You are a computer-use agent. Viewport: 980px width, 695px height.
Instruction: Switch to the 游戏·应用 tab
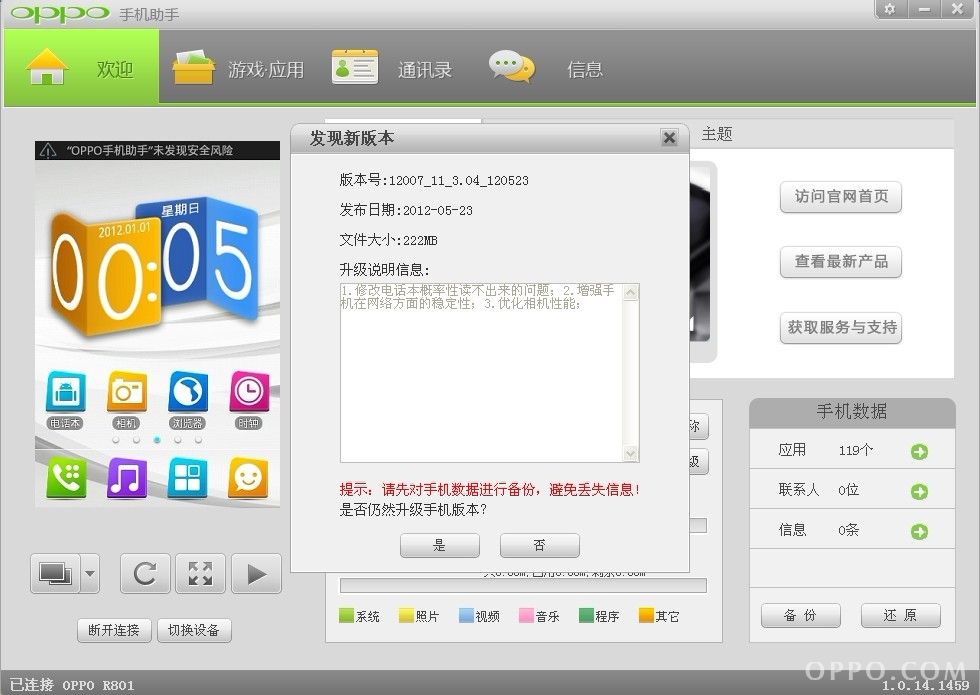(238, 68)
